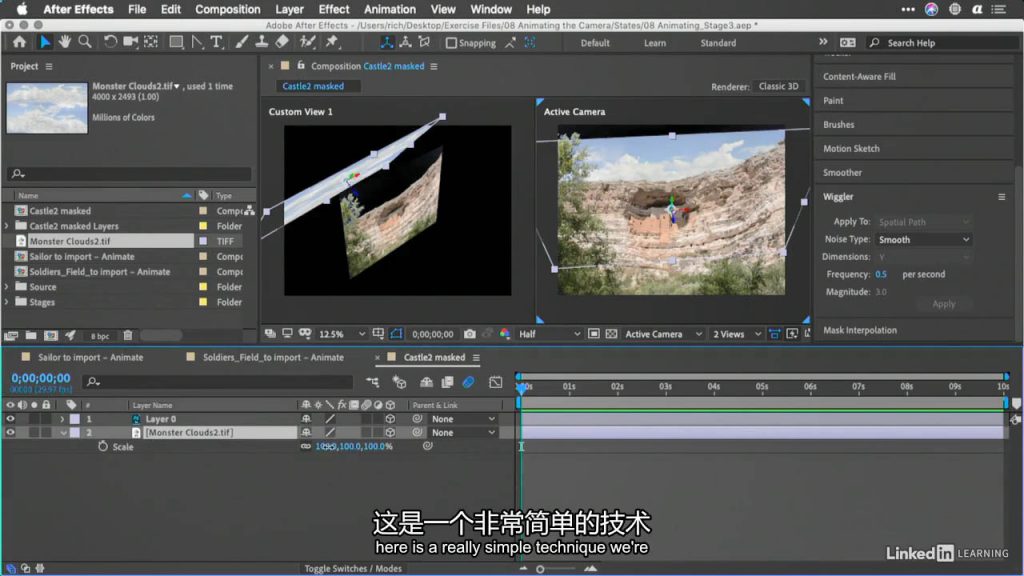Click the create new folder icon
The image size is (1024, 576).
point(31,336)
